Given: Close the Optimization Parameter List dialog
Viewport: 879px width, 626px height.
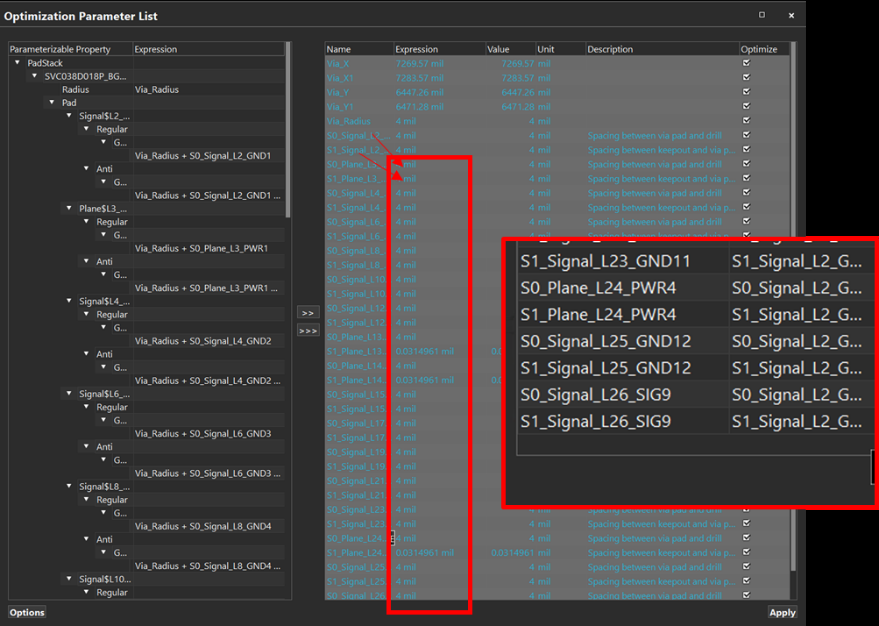Looking at the screenshot, I should pyautogui.click(x=791, y=16).
